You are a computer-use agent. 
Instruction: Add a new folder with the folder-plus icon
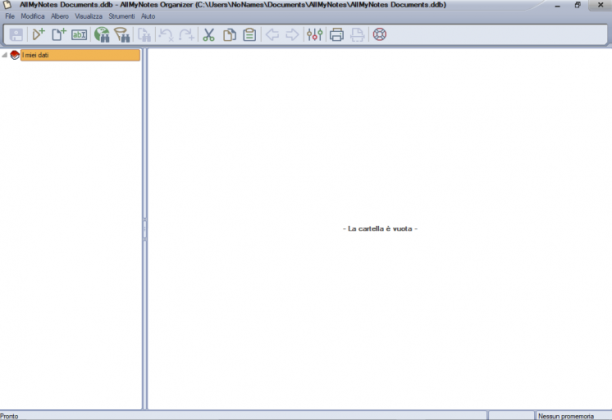tap(38, 34)
